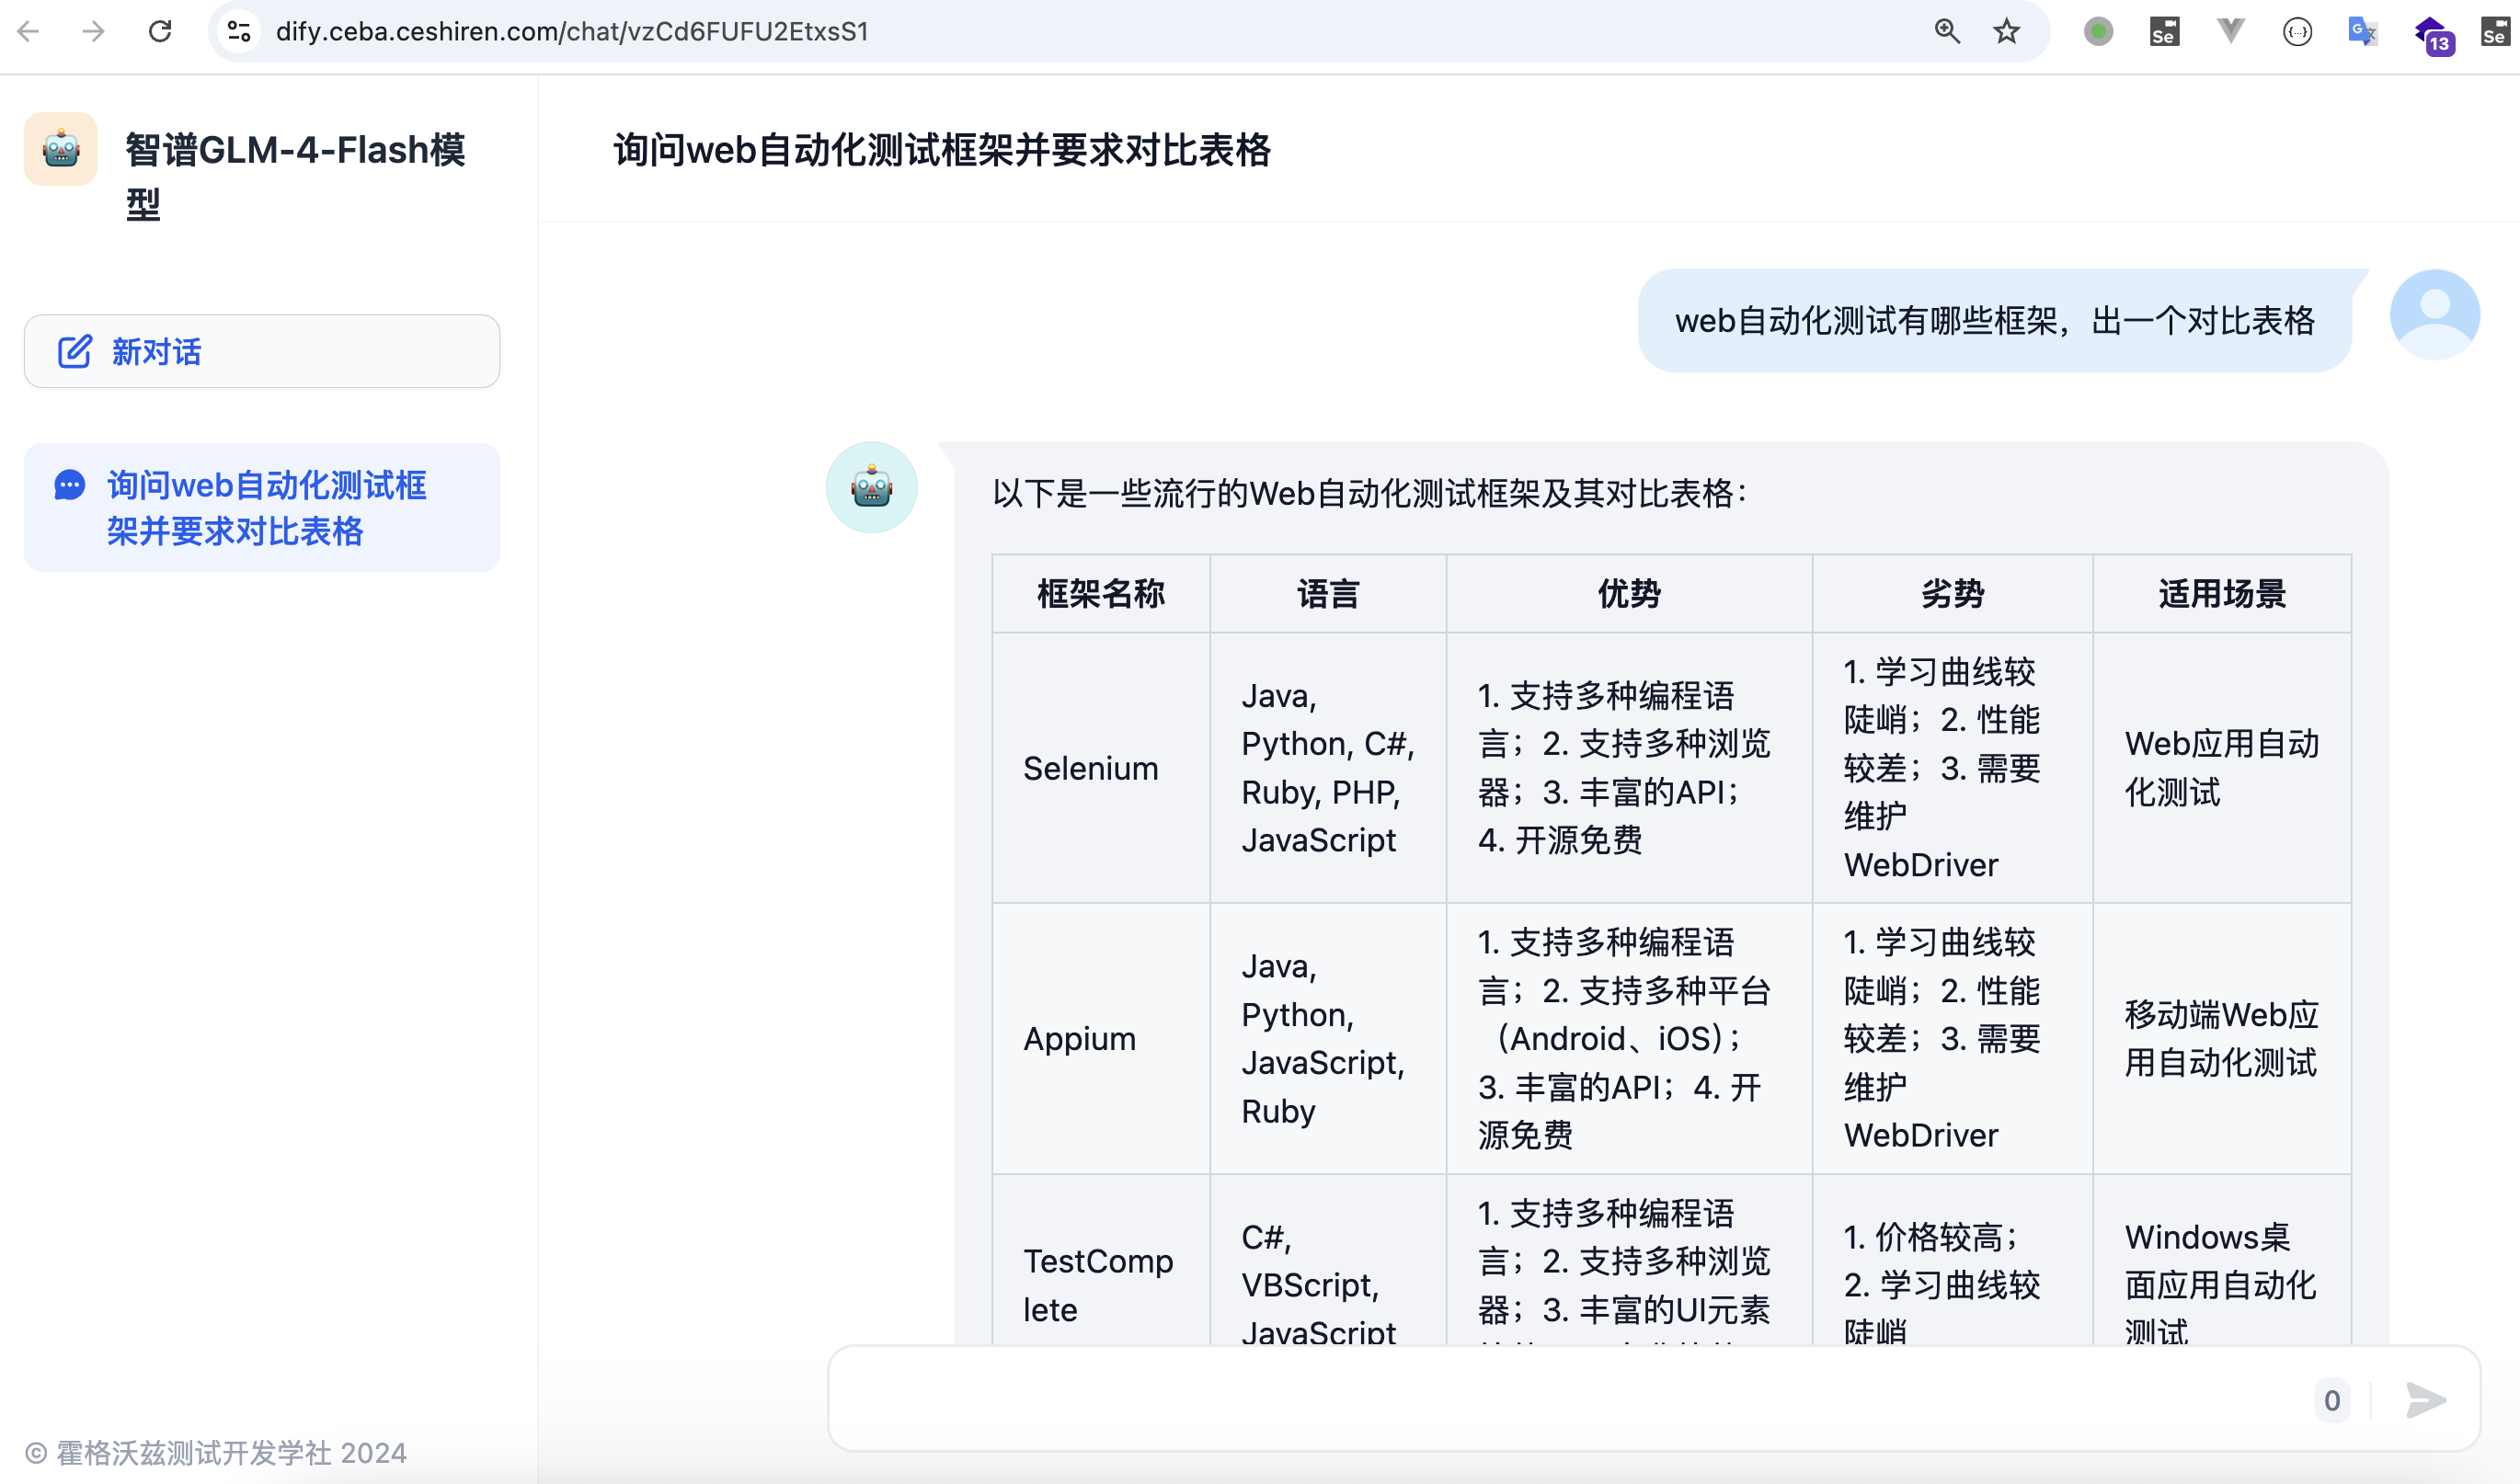Click the 霍格沃兹测试开发学社 2024 copyright text
Screen dimensions: 2520x1484
[216, 1453]
